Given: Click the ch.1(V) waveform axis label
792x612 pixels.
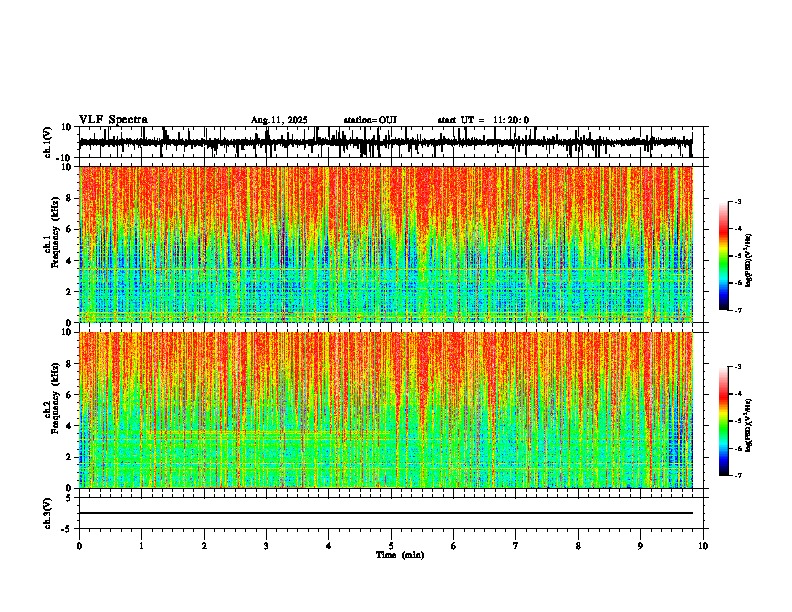Looking at the screenshot, I should pyautogui.click(x=48, y=142).
